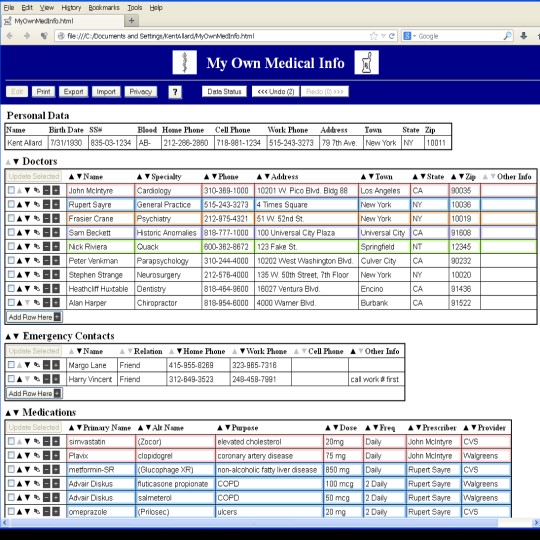
Task: Click the horizontal scrollbar at page bottom
Action: tap(254, 523)
